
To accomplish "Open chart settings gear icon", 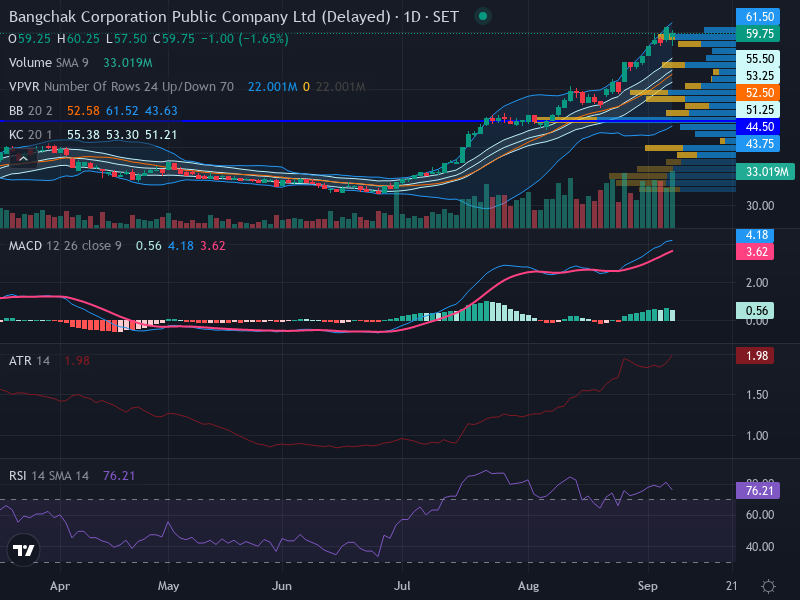I will click(x=768, y=586).
